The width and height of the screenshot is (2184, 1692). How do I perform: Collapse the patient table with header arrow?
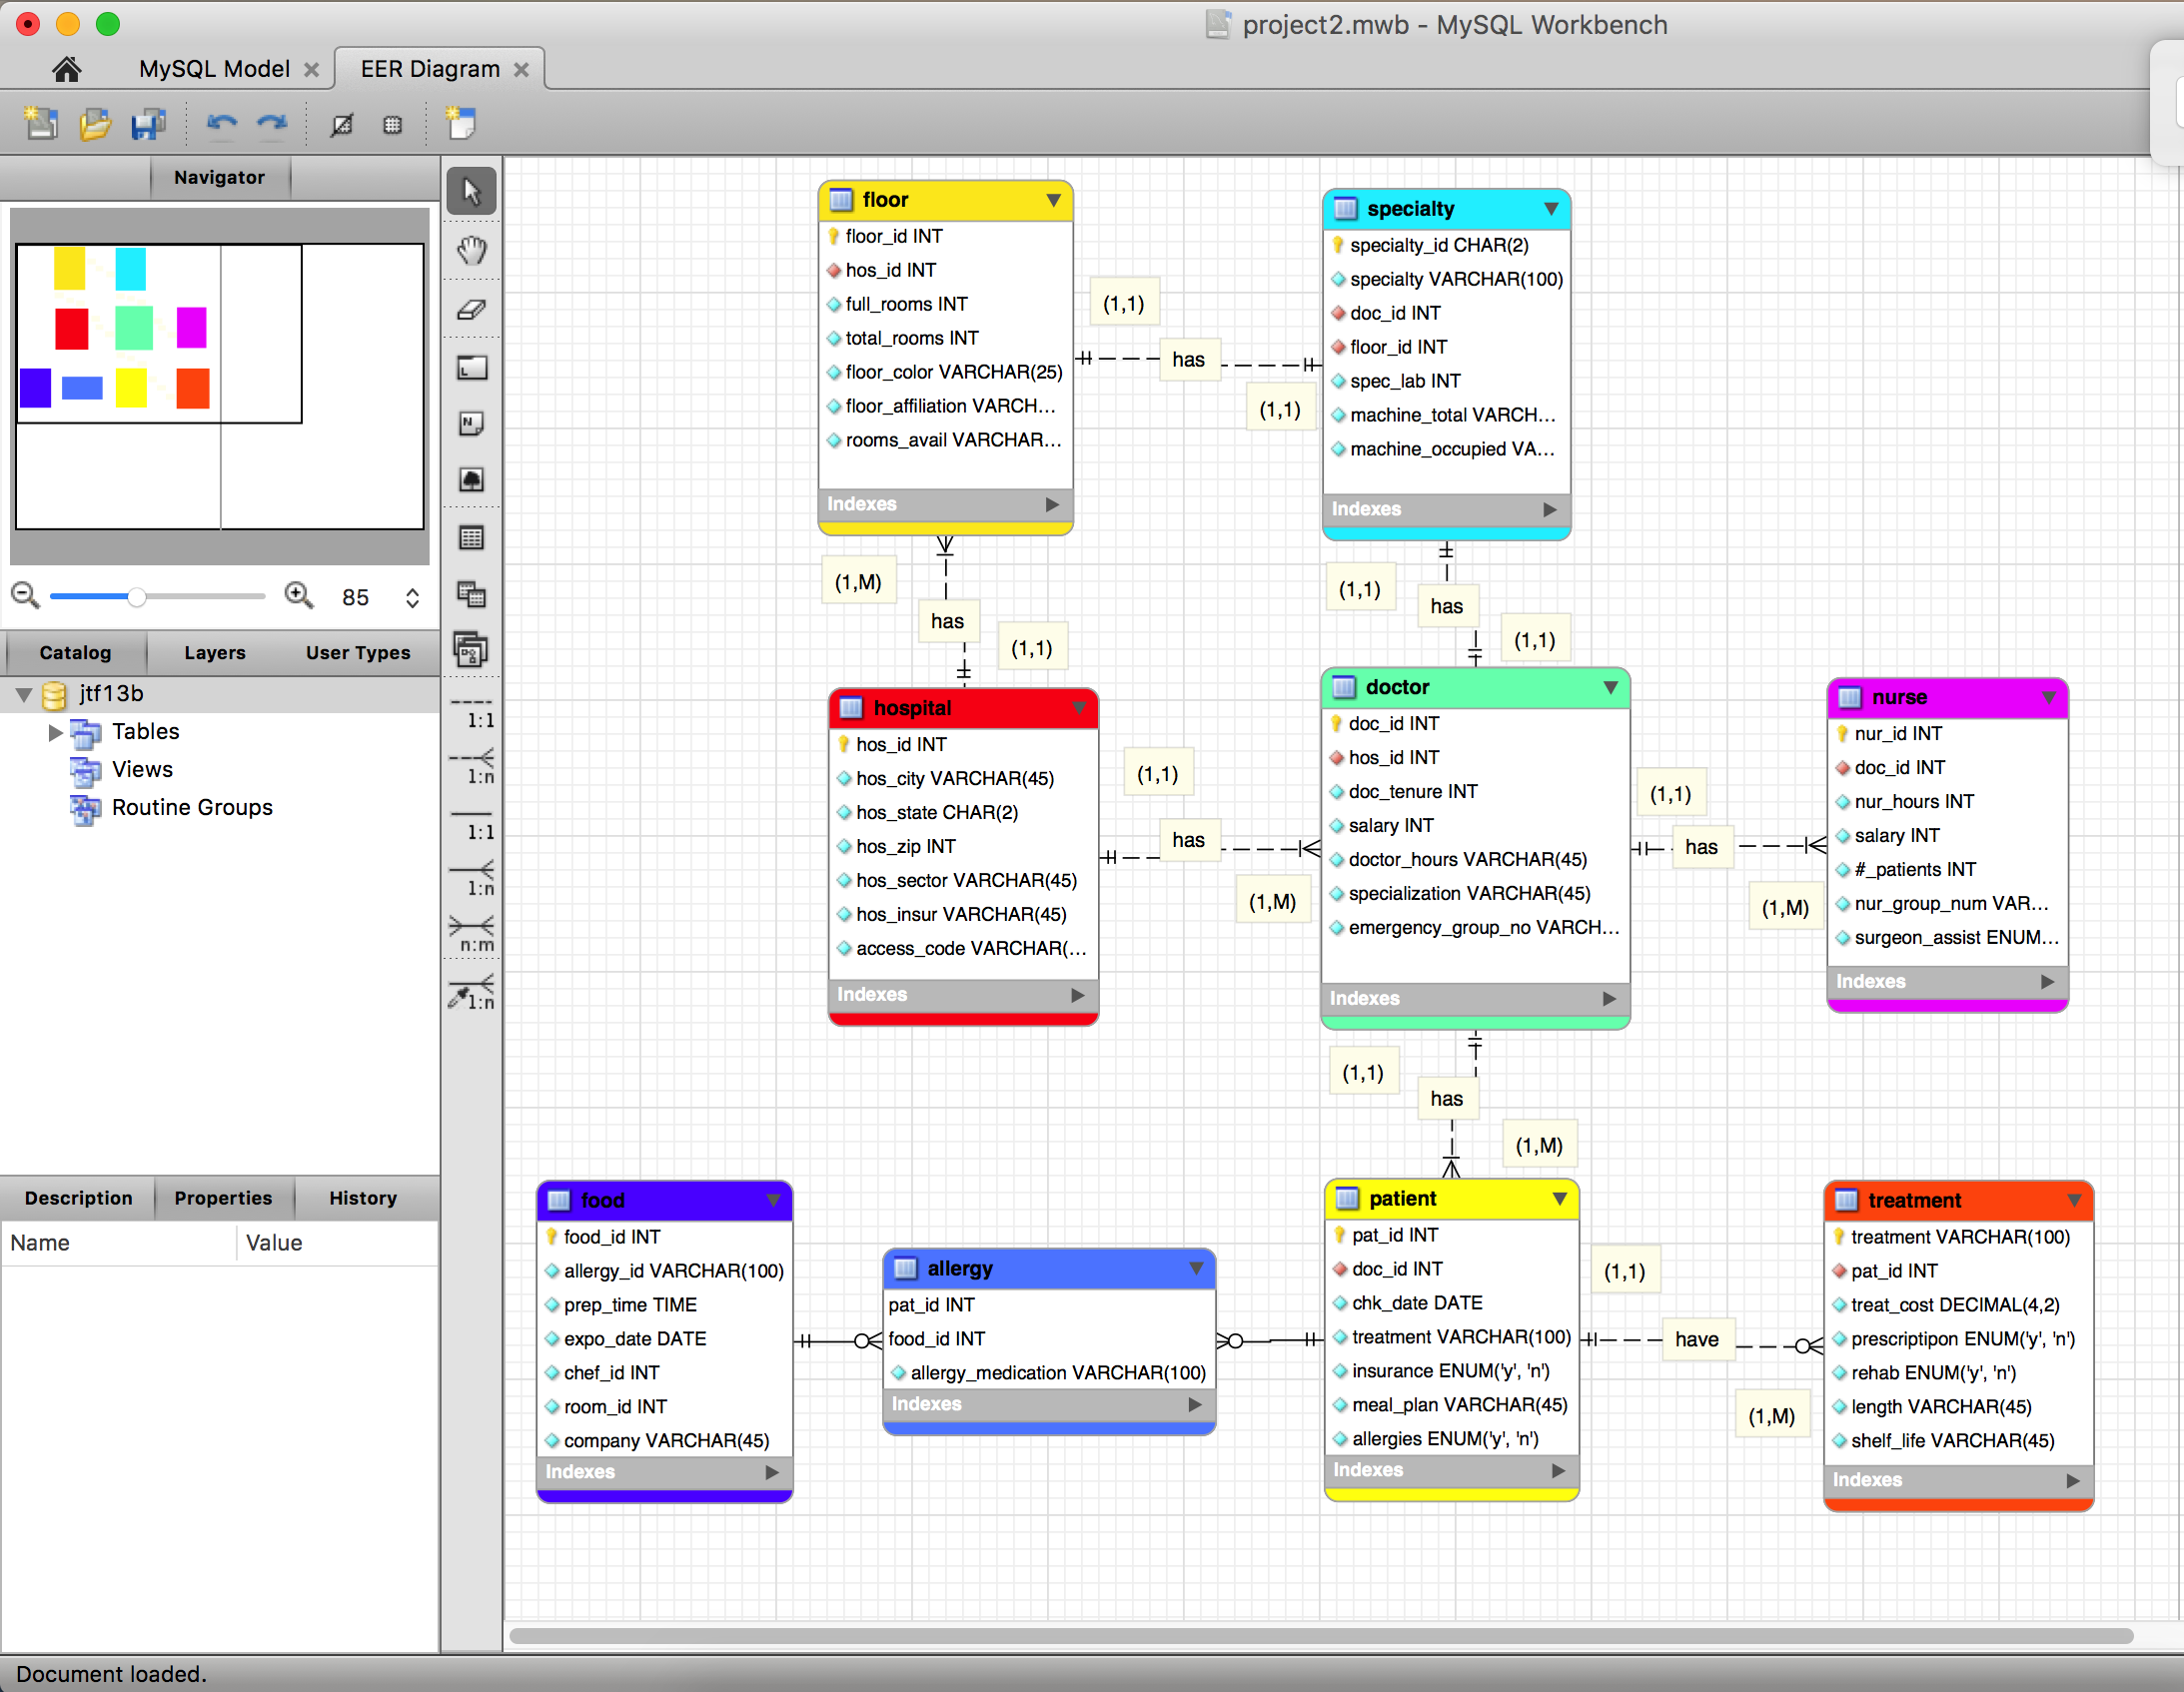click(x=1559, y=1198)
